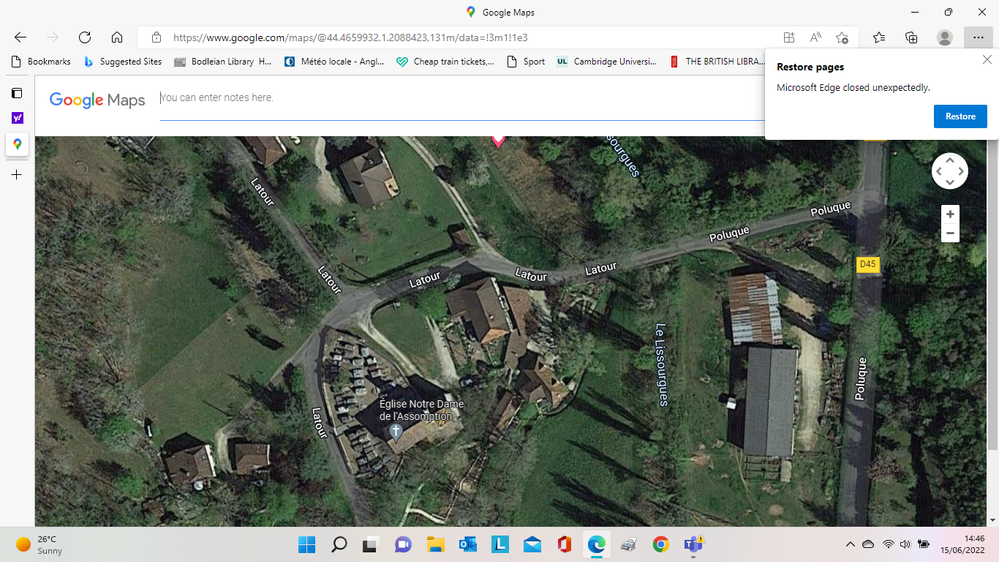This screenshot has height=562, width=999.
Task: Close the Restore pages popup
Action: (x=987, y=59)
